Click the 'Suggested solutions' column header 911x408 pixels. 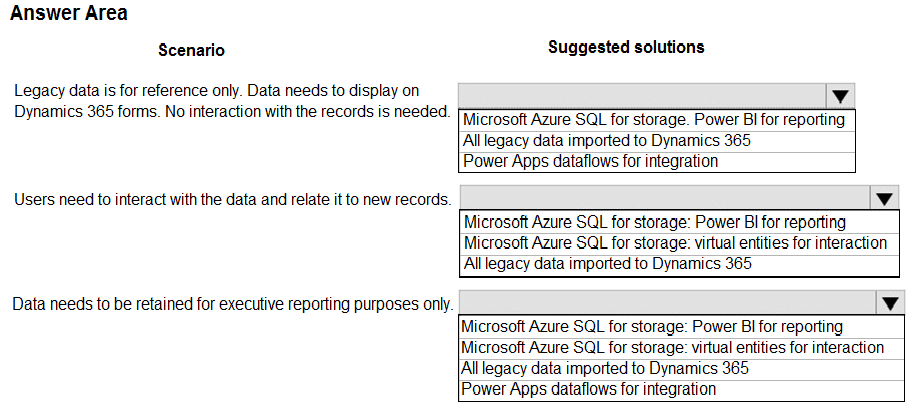click(626, 47)
